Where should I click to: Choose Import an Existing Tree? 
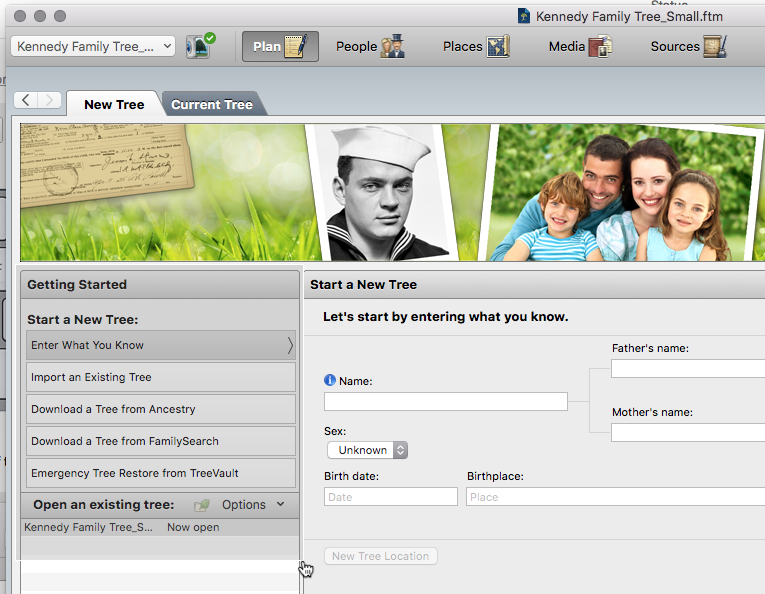161,377
